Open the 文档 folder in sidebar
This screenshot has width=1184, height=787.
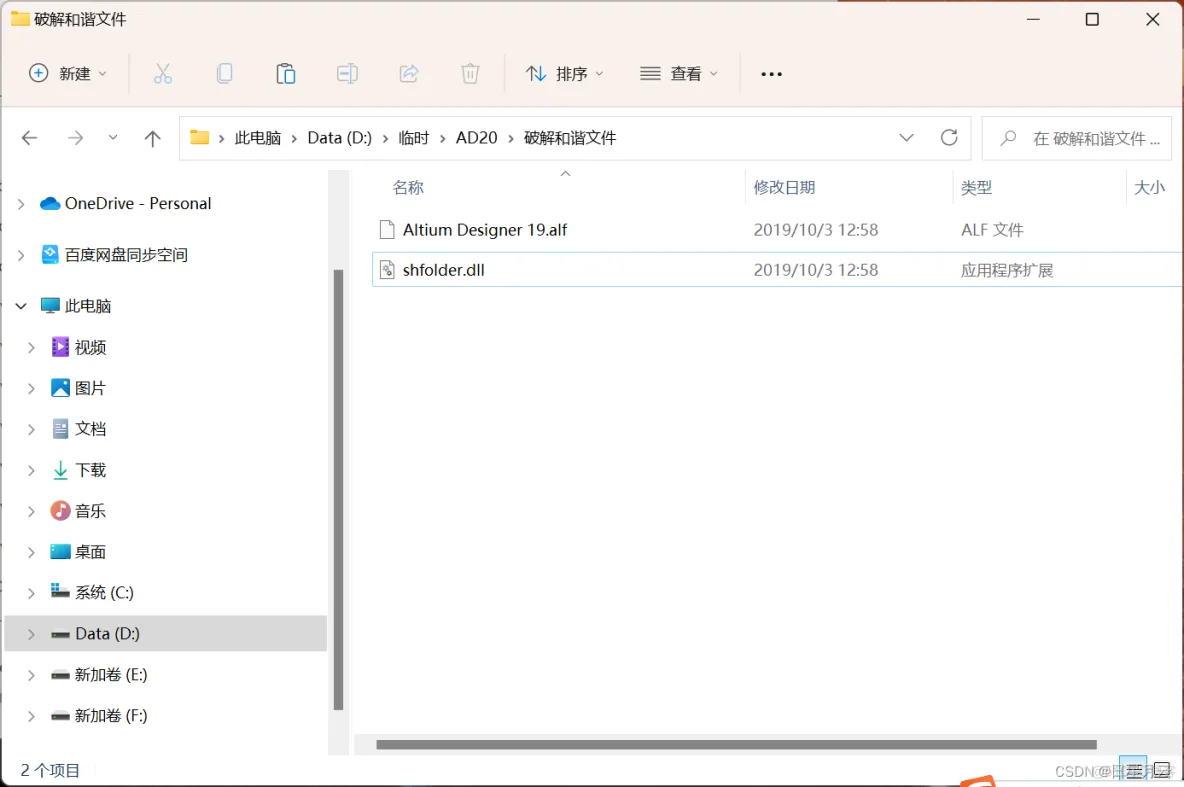pos(90,428)
